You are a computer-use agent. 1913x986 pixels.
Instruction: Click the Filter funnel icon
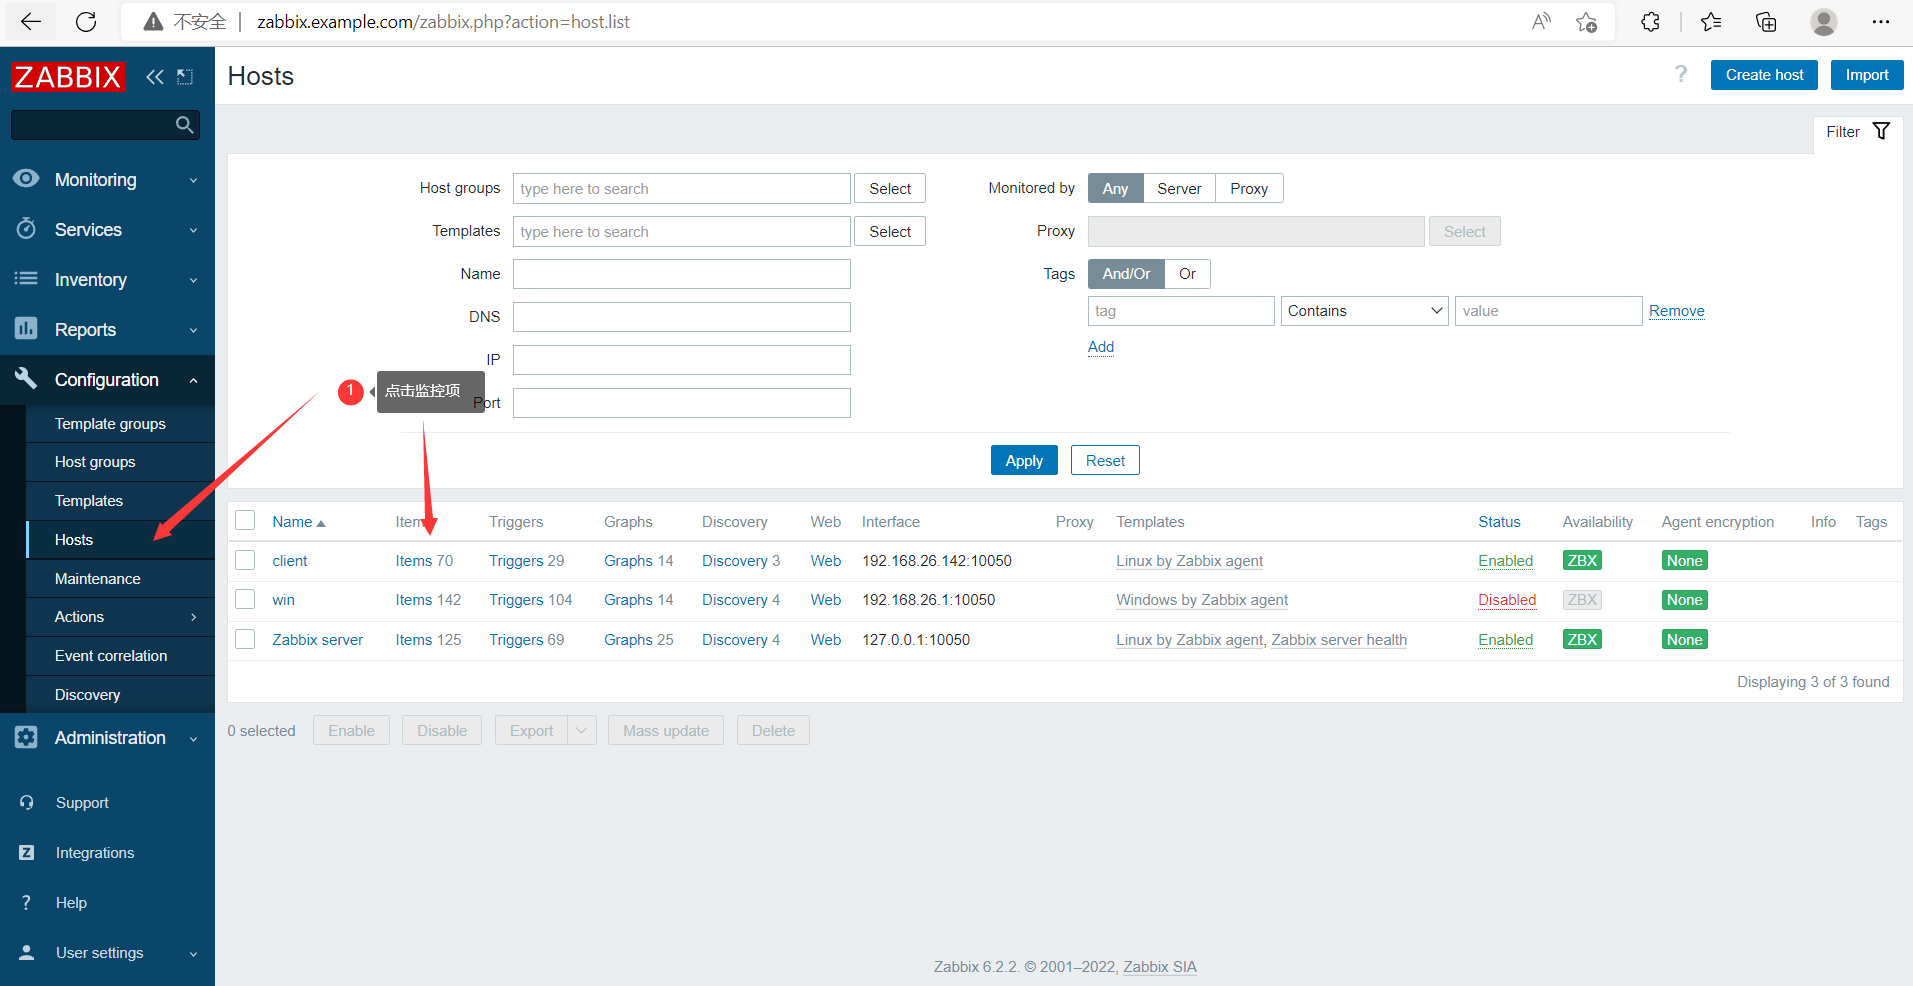[x=1881, y=131]
